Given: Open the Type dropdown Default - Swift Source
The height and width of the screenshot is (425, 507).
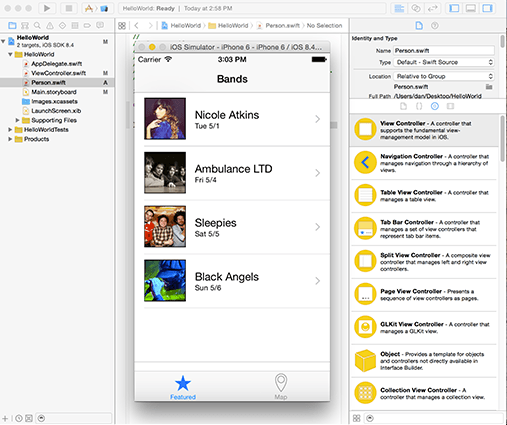Looking at the screenshot, I should [444, 62].
